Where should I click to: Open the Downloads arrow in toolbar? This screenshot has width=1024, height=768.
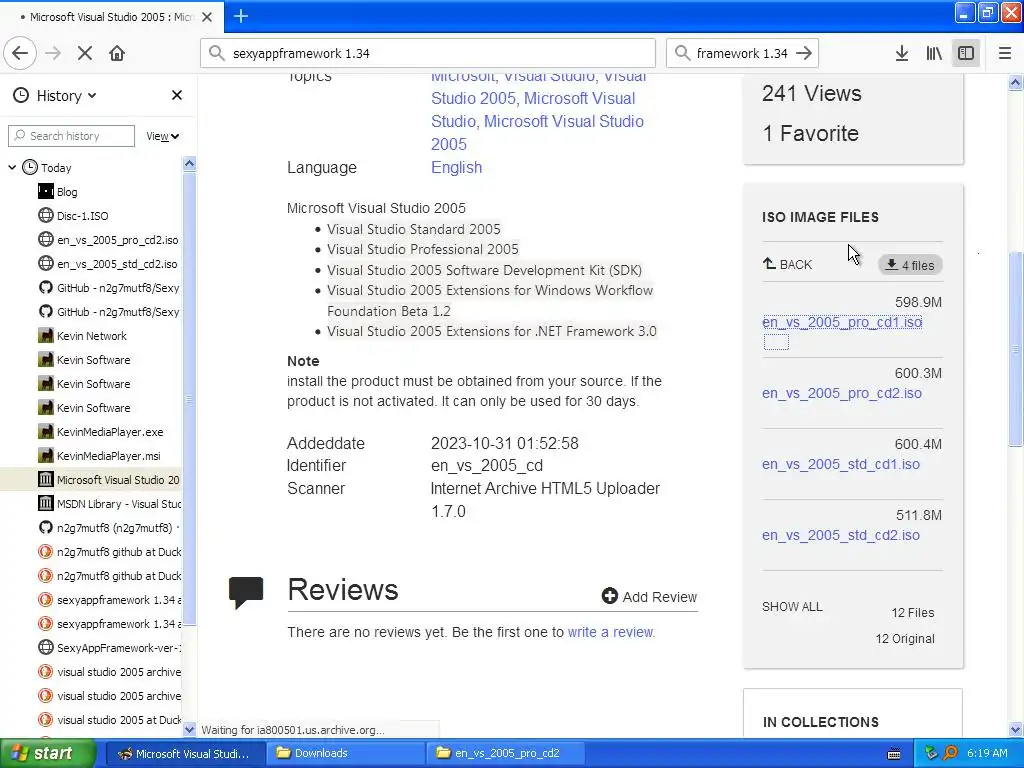901,53
